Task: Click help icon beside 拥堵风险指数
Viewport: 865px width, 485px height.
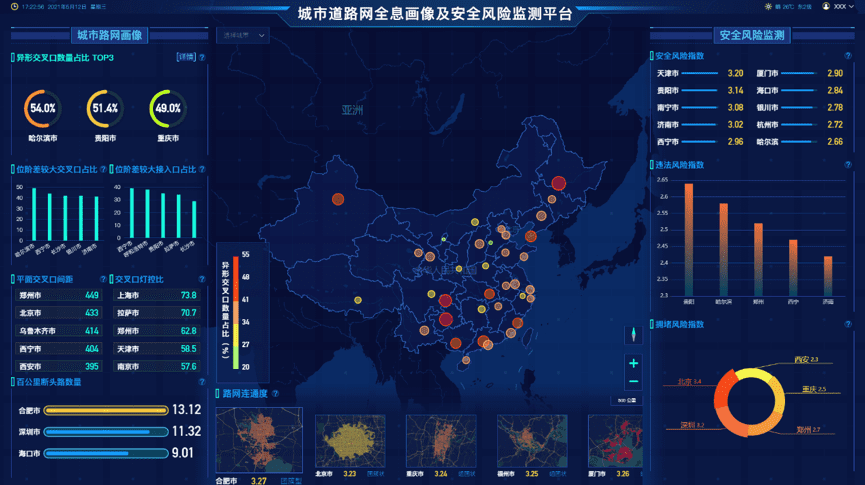Action: tap(847, 324)
